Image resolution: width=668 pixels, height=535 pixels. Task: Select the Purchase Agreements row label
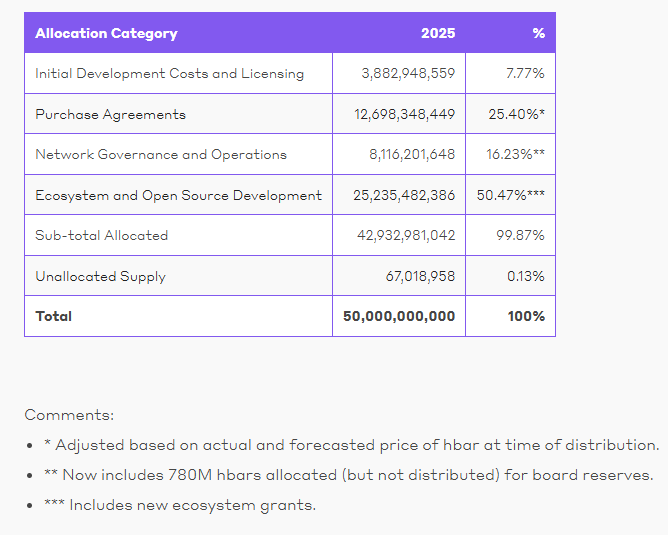110,115
